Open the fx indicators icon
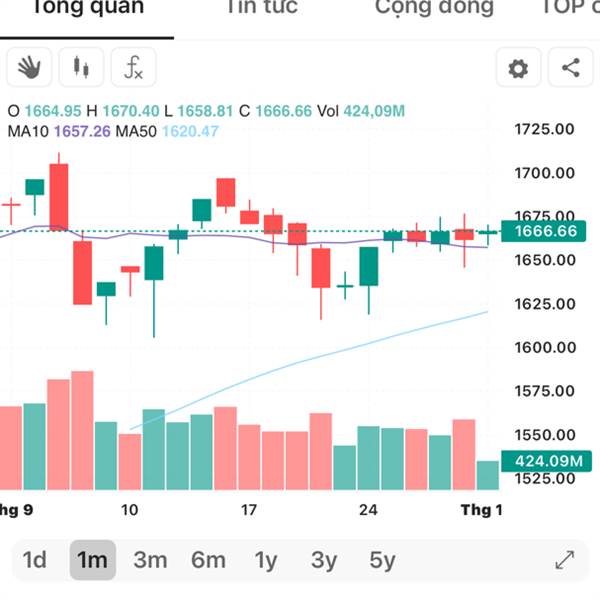 pyautogui.click(x=133, y=68)
